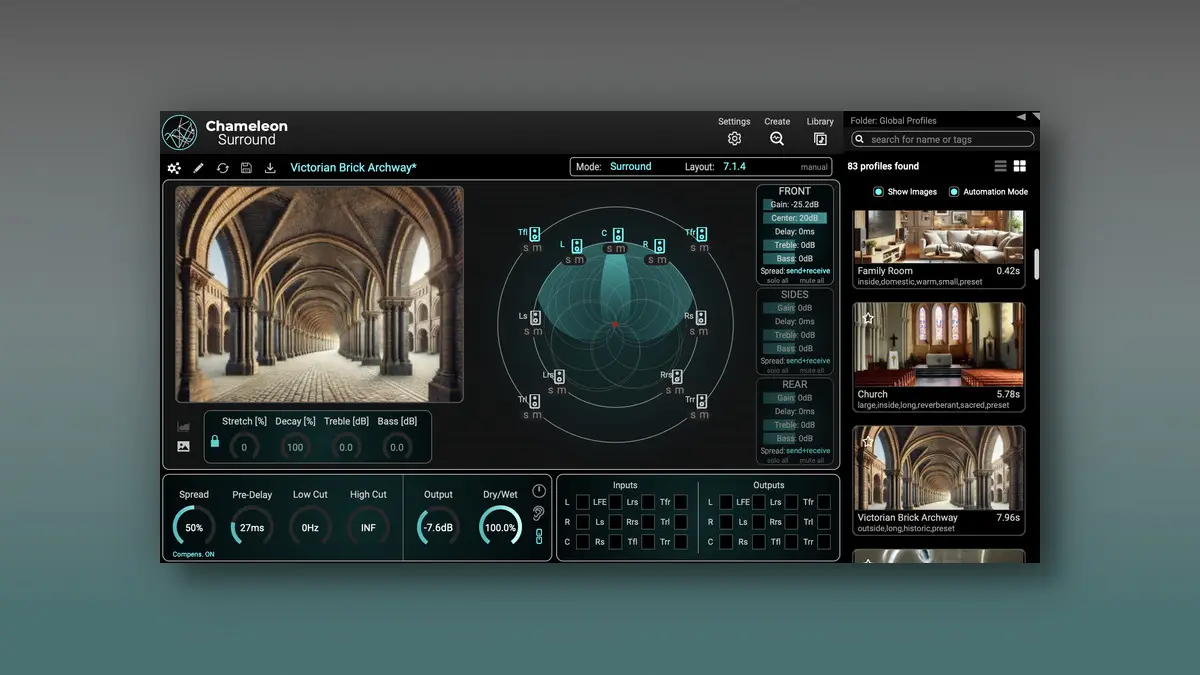Select the L speaker icon
The width and height of the screenshot is (1200, 675).
click(x=576, y=246)
